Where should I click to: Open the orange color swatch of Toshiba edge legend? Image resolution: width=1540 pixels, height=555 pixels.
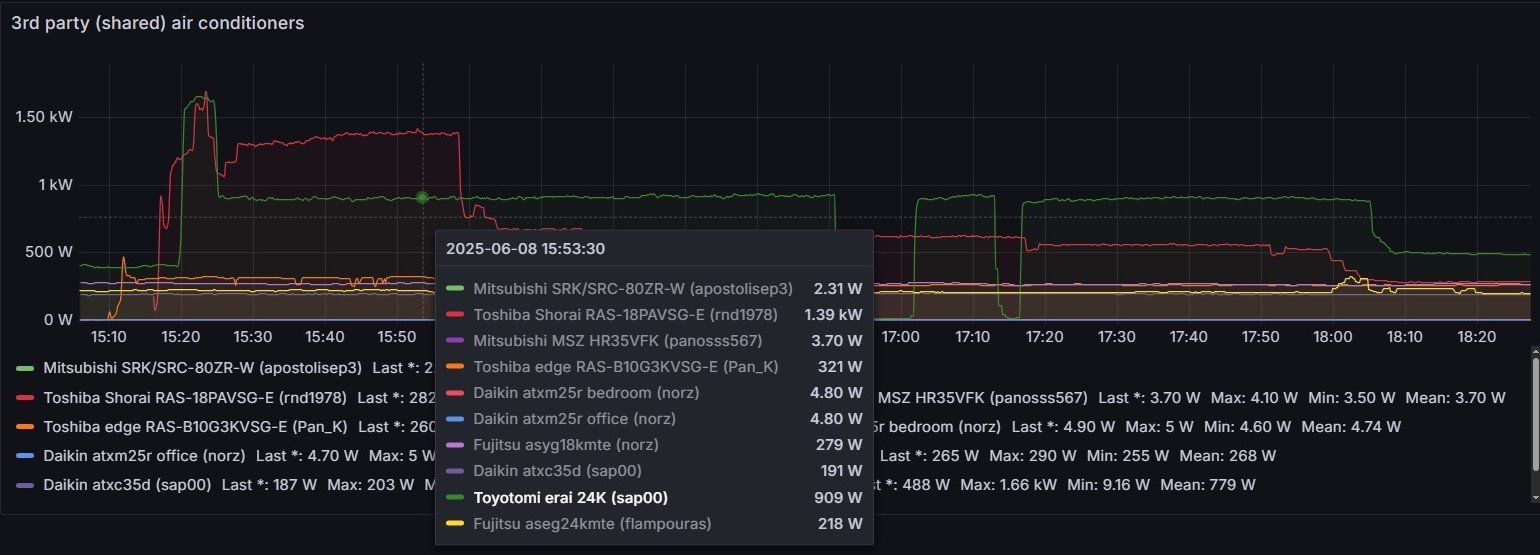click(x=25, y=426)
